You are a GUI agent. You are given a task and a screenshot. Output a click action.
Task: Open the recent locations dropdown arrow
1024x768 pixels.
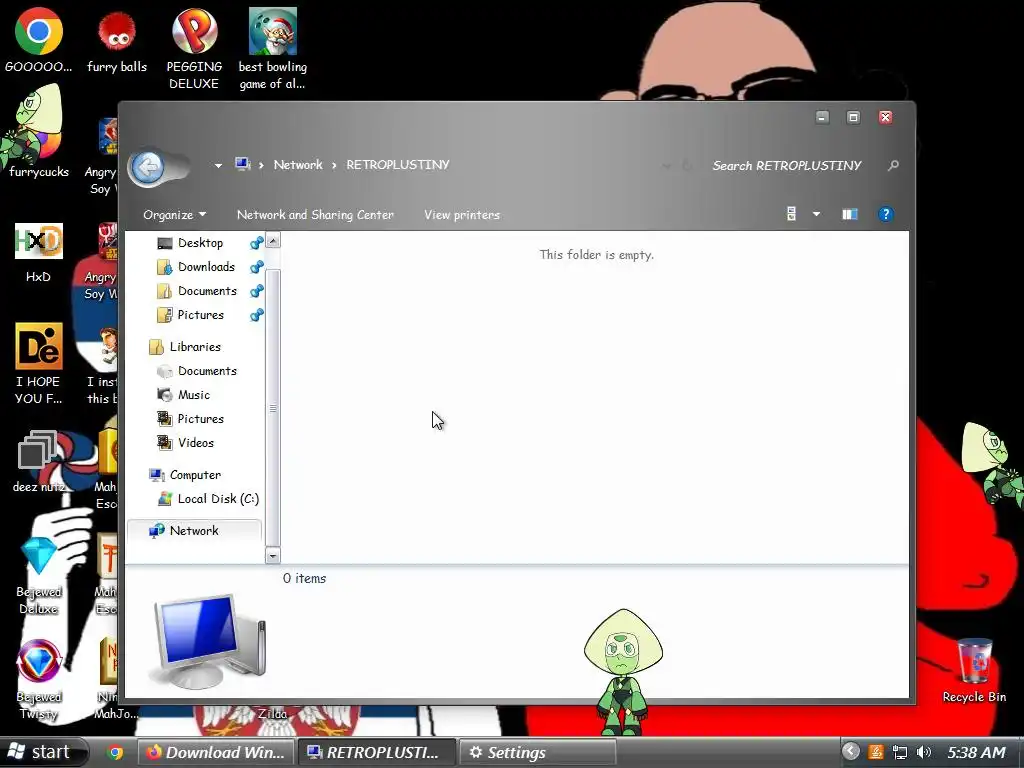click(x=218, y=166)
